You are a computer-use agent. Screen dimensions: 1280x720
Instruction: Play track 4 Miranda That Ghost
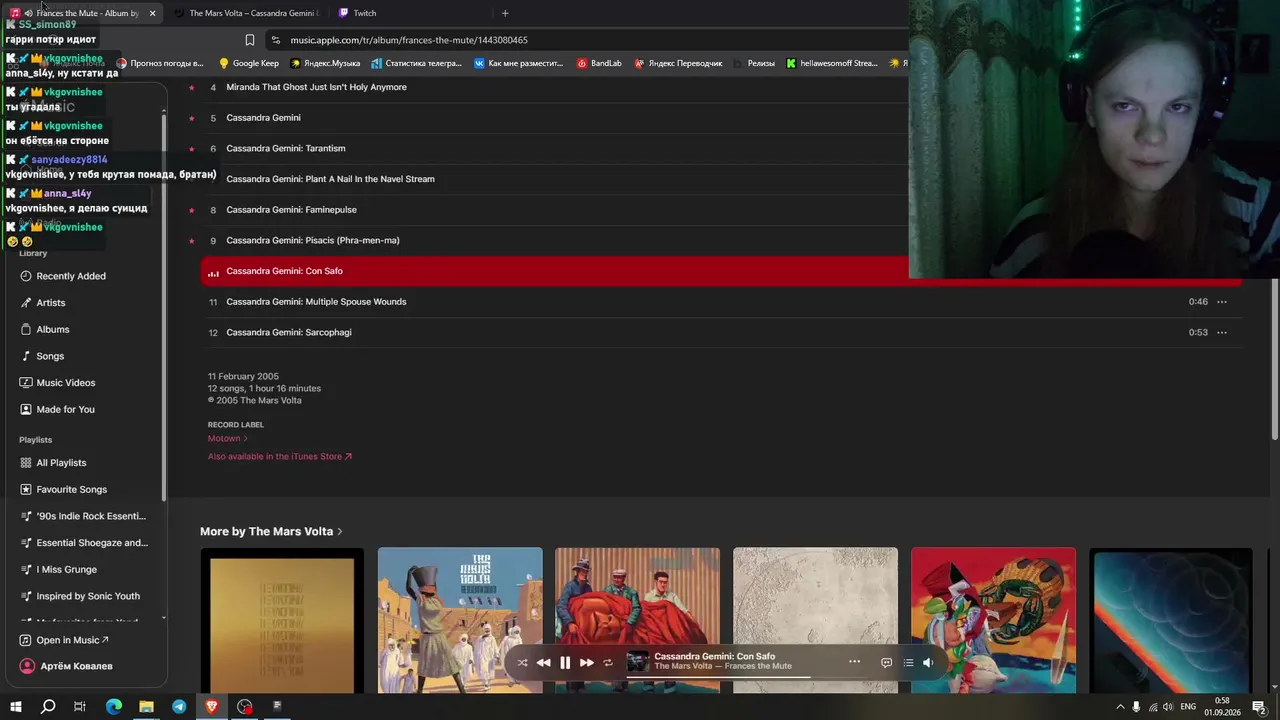(316, 87)
